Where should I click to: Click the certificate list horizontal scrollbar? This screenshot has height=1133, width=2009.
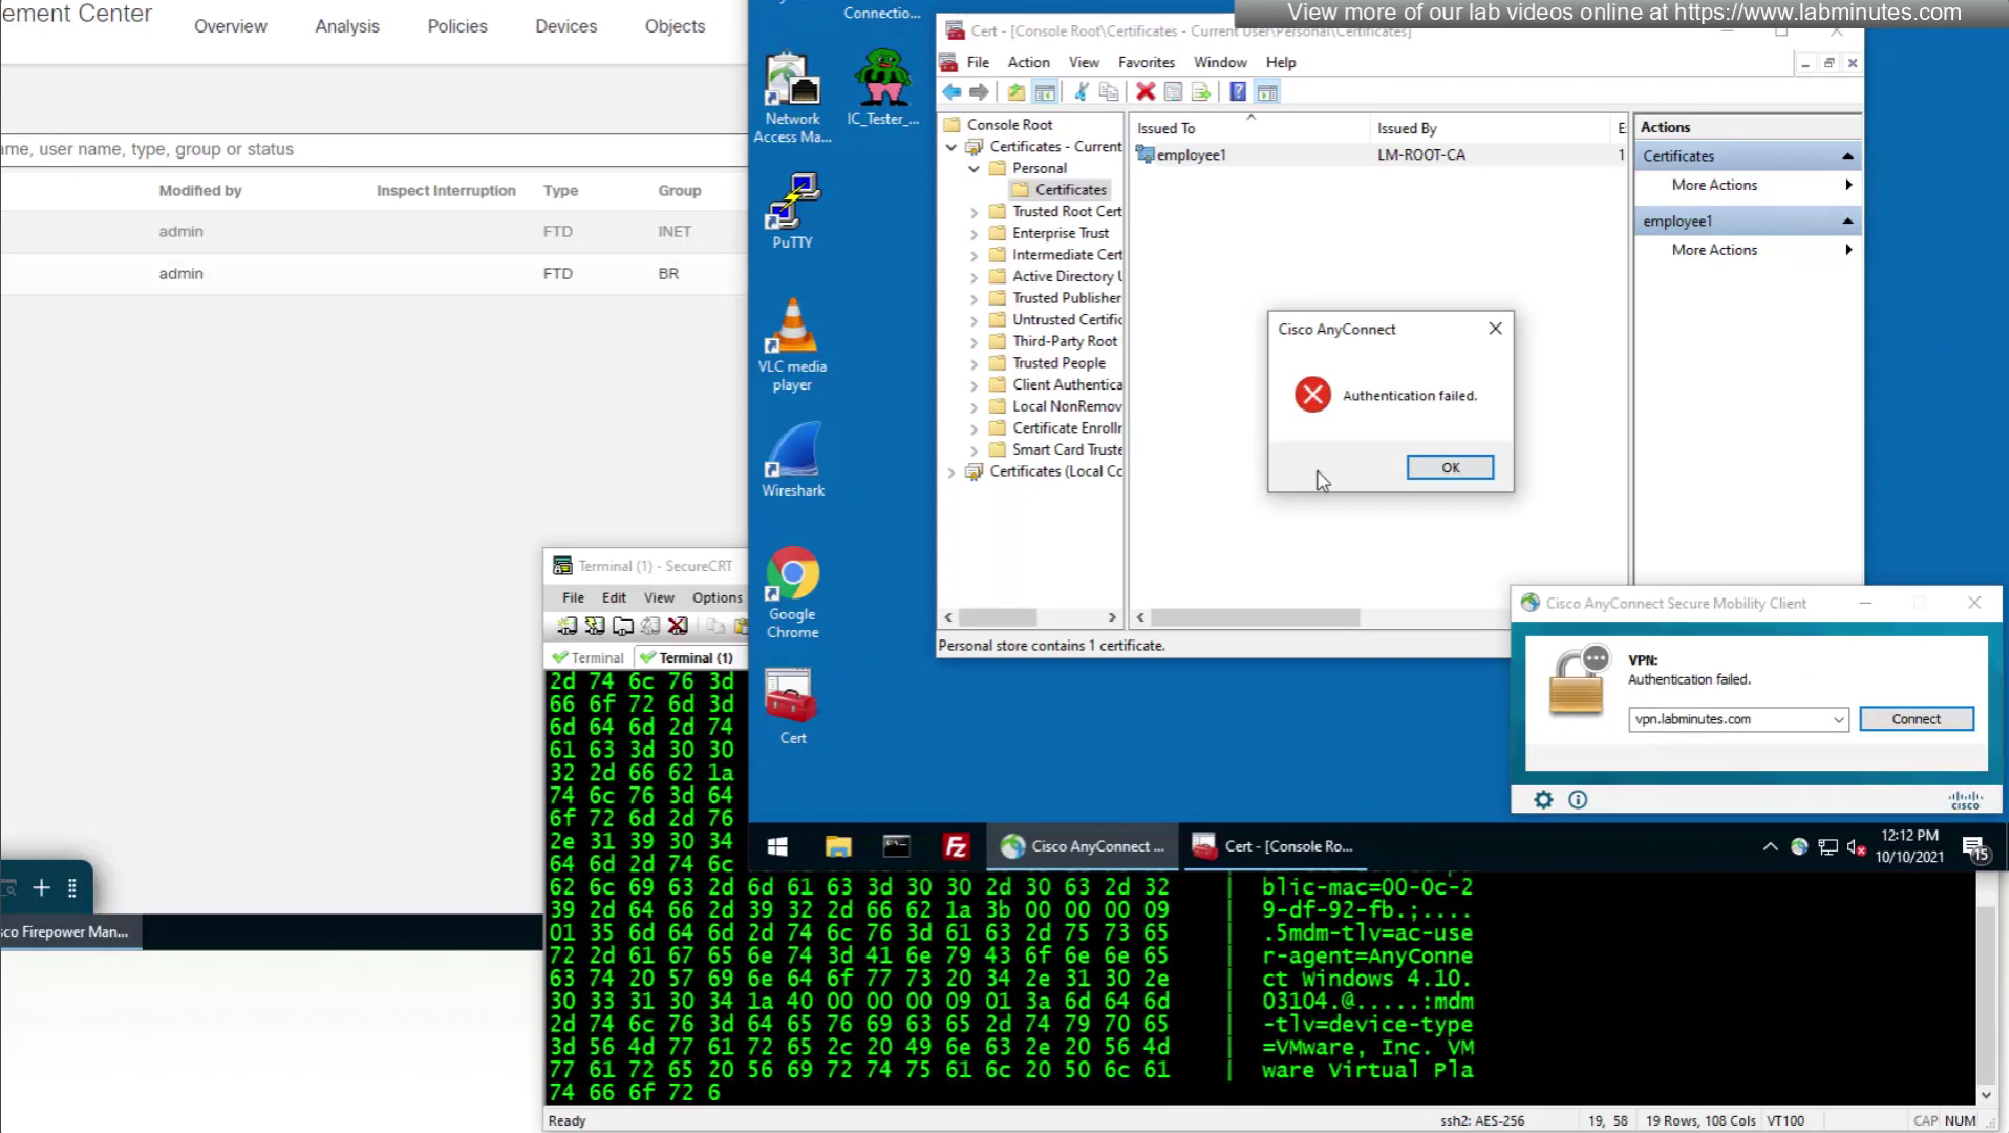pos(1254,618)
